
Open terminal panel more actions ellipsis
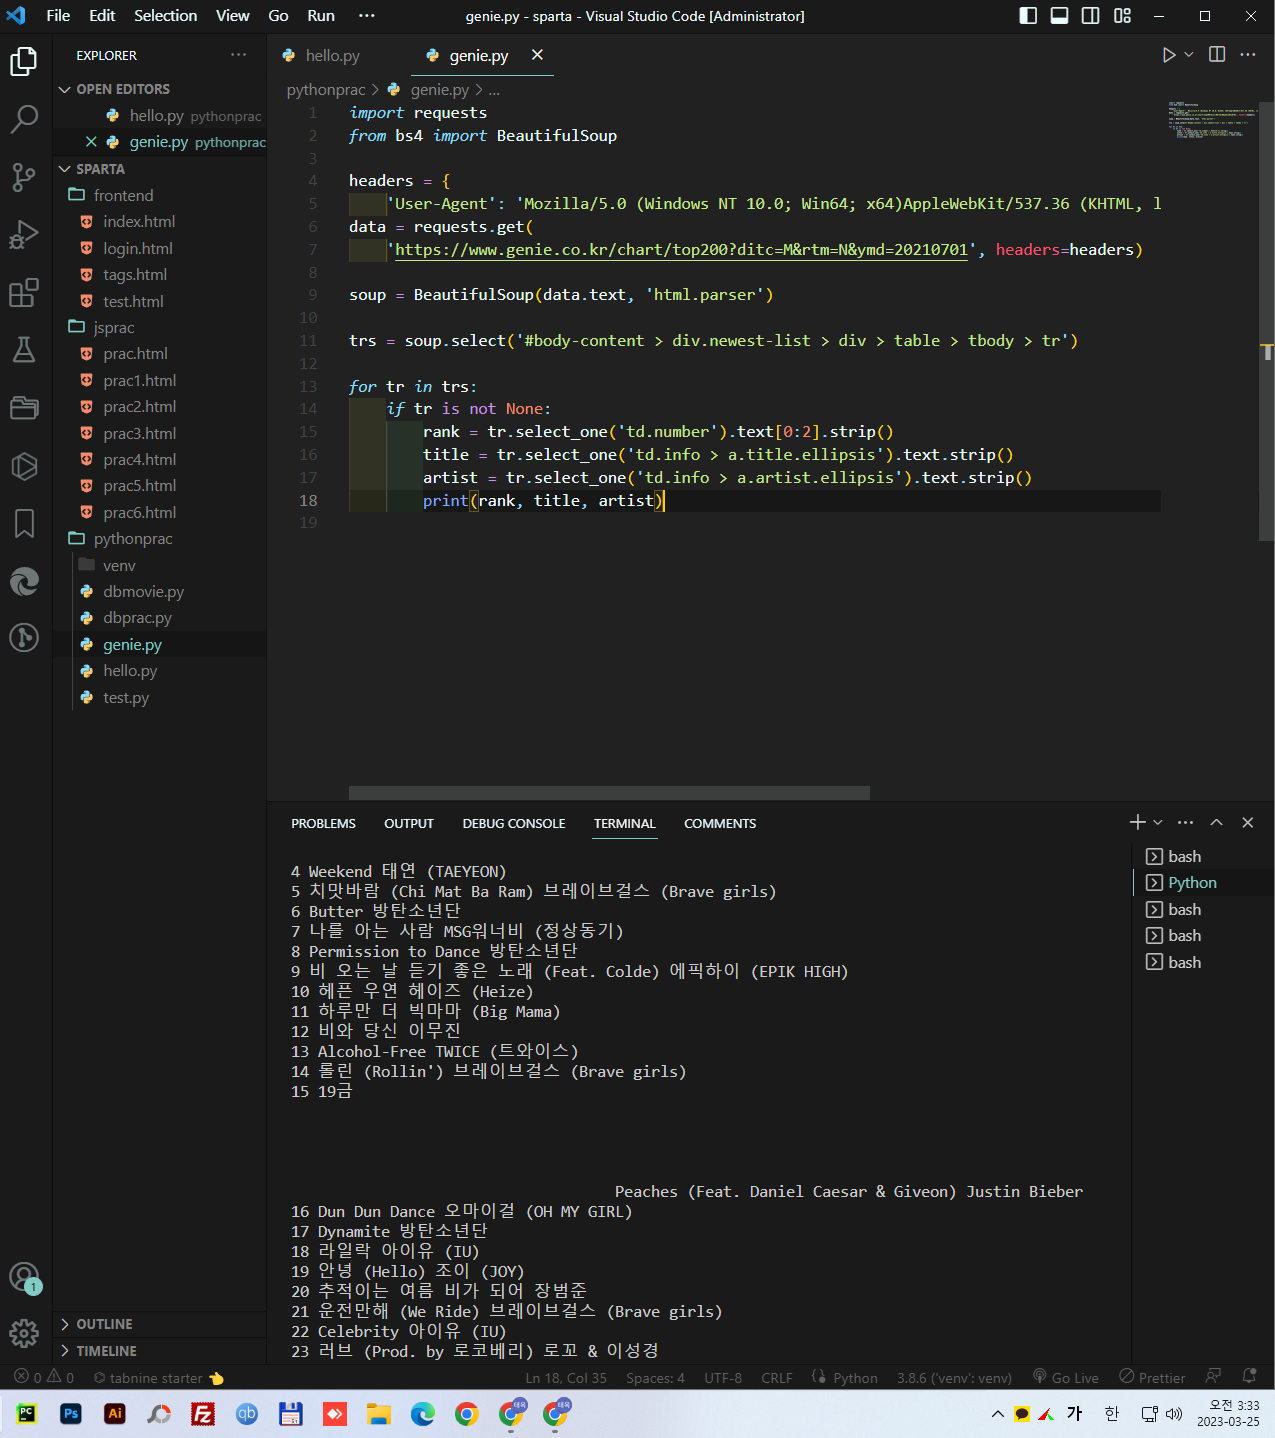click(x=1186, y=822)
